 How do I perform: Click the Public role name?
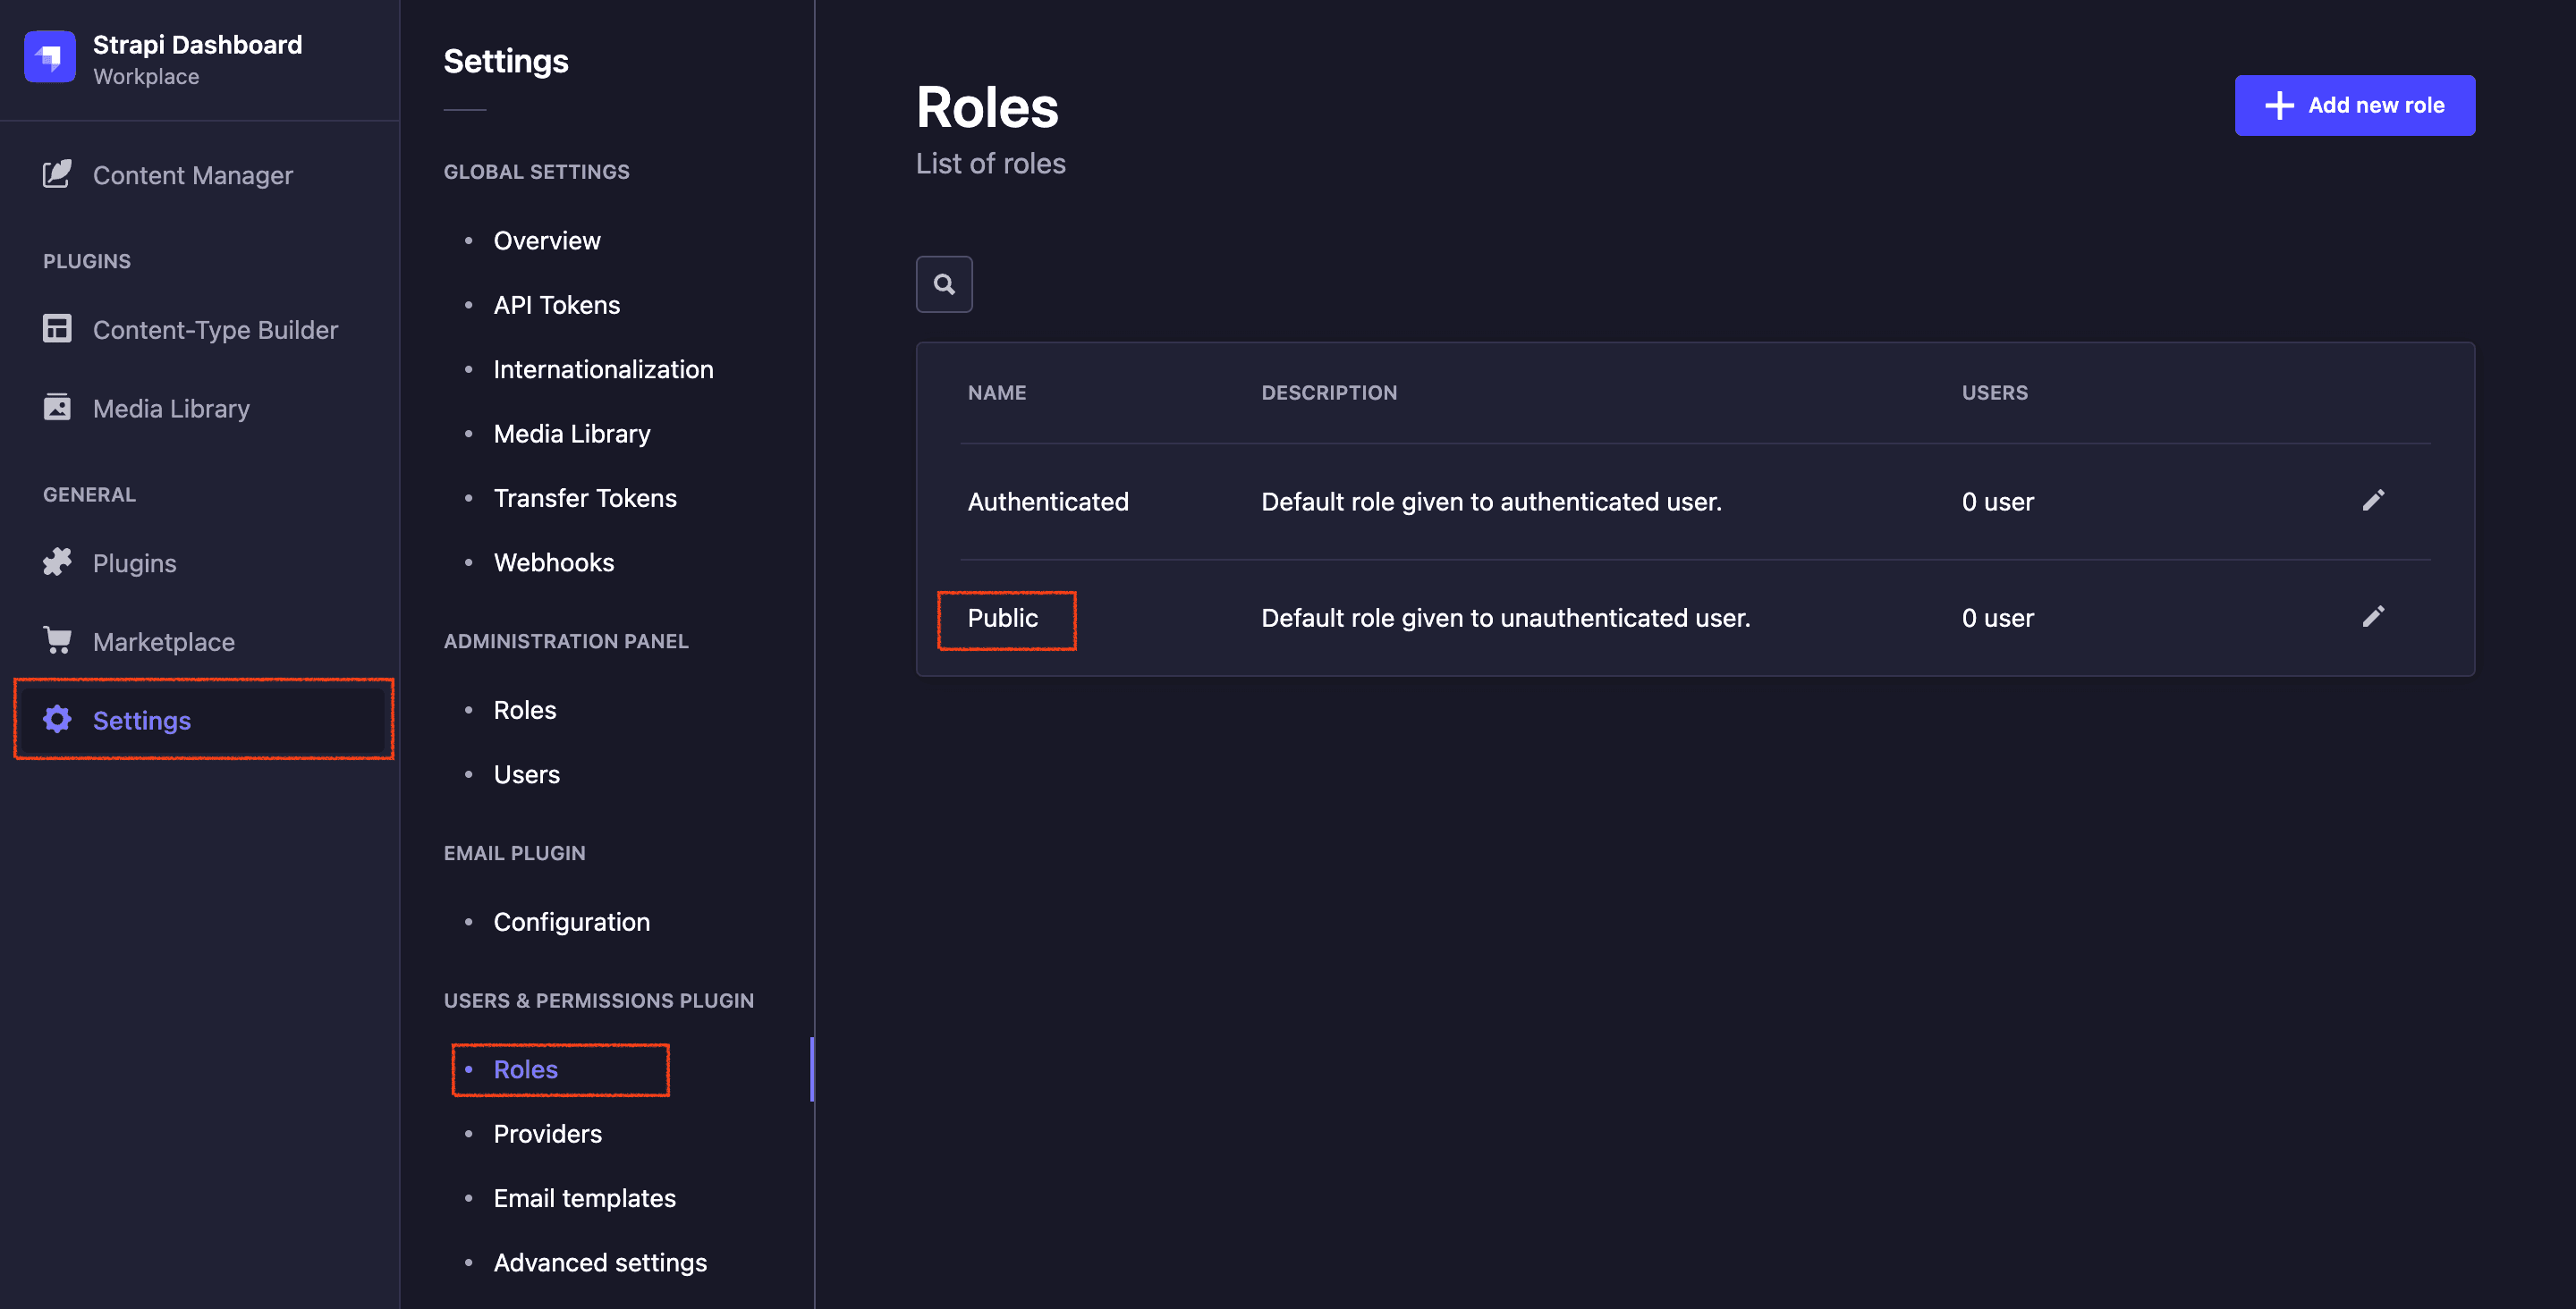(1003, 617)
